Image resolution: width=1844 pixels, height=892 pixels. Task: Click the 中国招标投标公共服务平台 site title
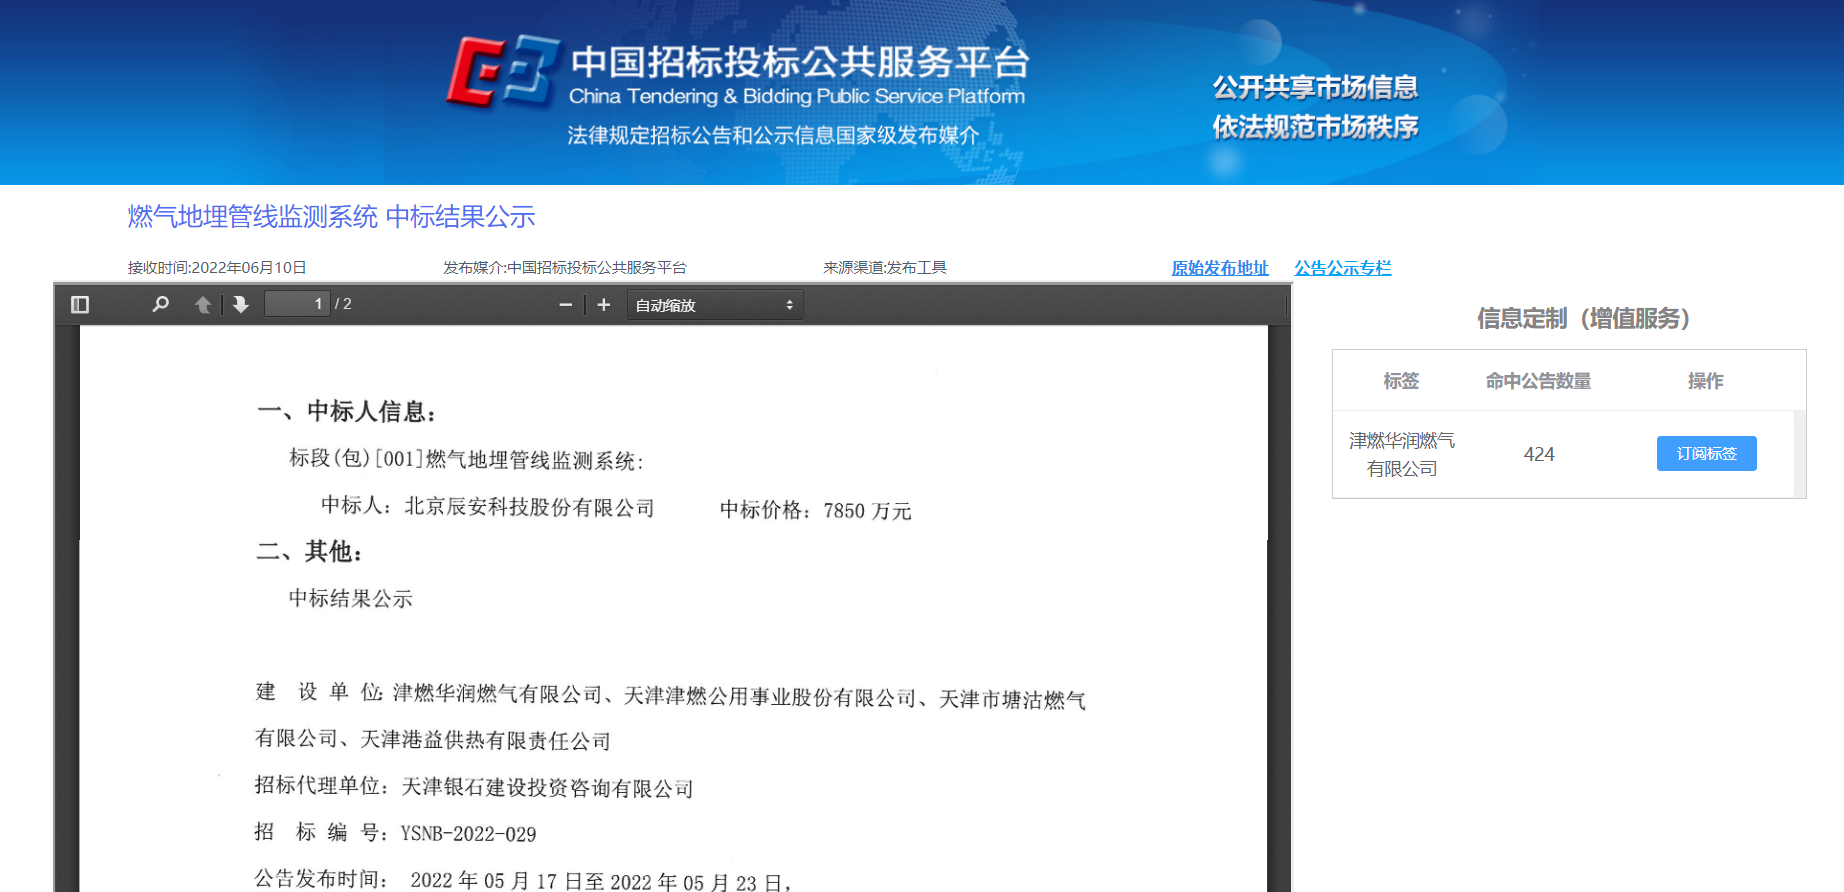(x=799, y=62)
